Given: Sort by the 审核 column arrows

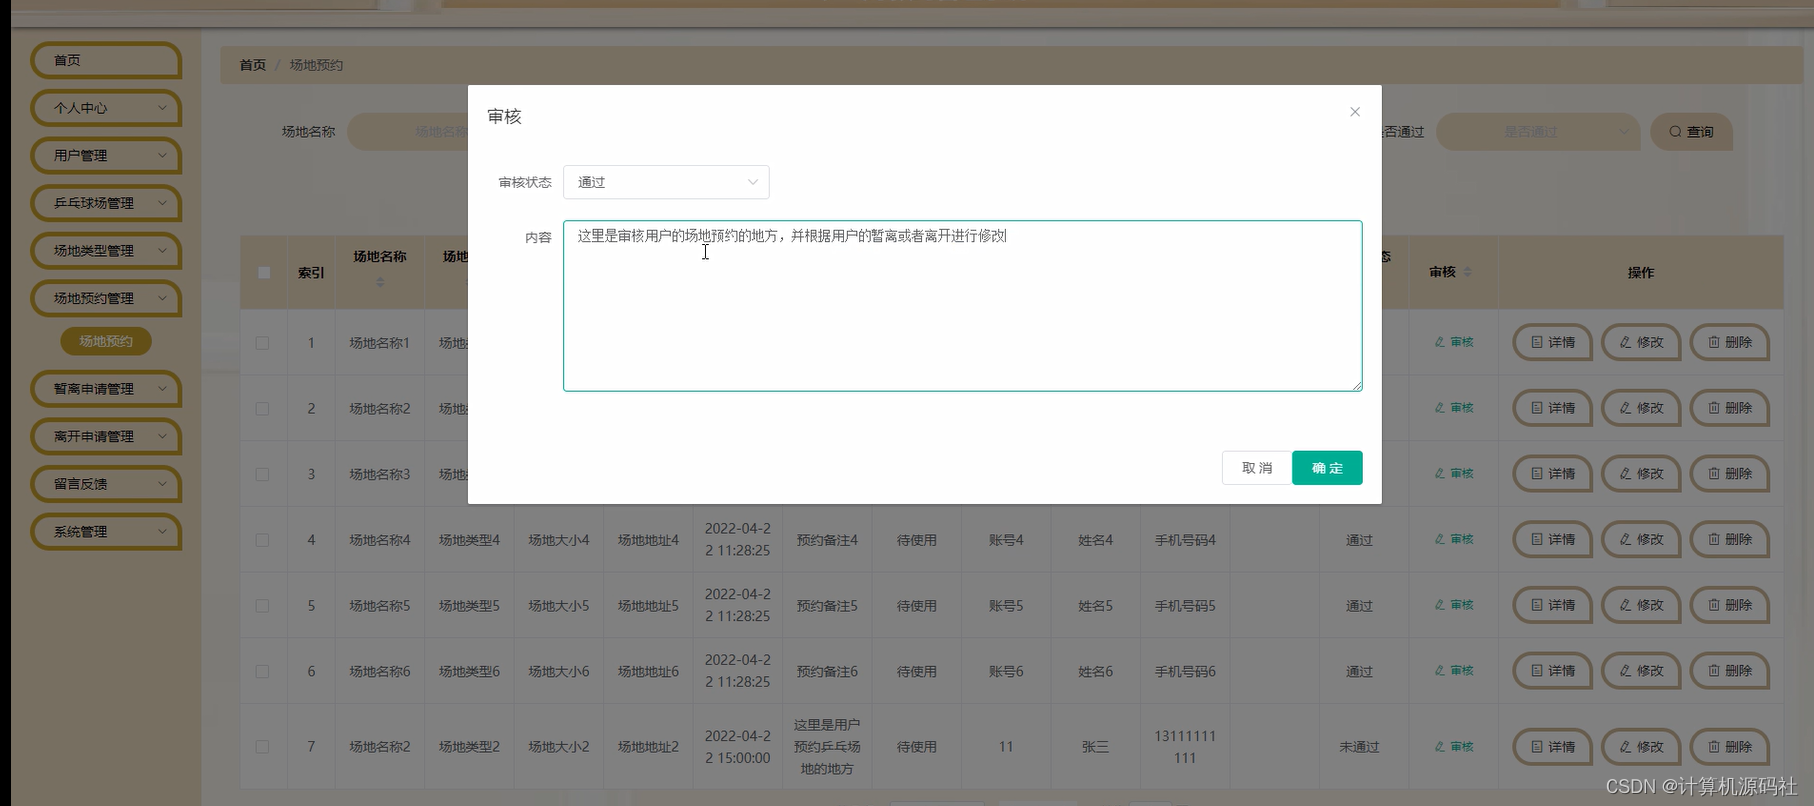Looking at the screenshot, I should click(1467, 272).
